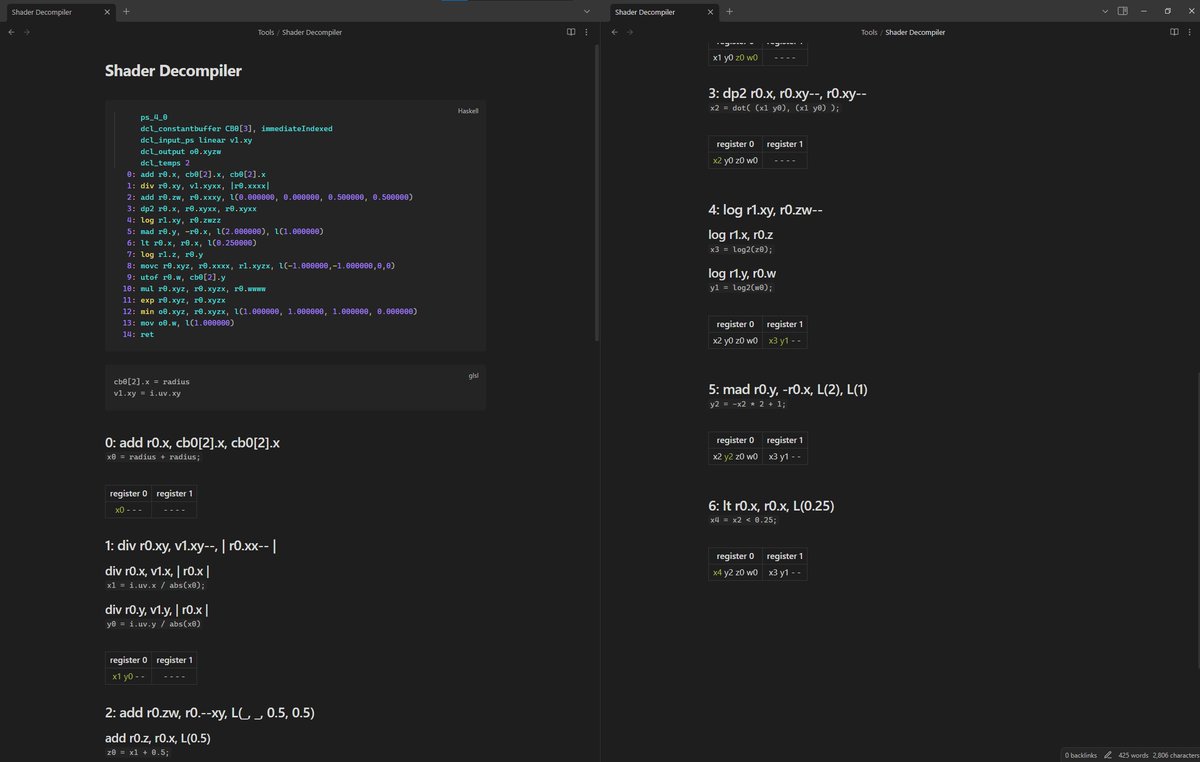Open more options menu in left window
Screen dimensions: 1200x762
click(x=587, y=32)
